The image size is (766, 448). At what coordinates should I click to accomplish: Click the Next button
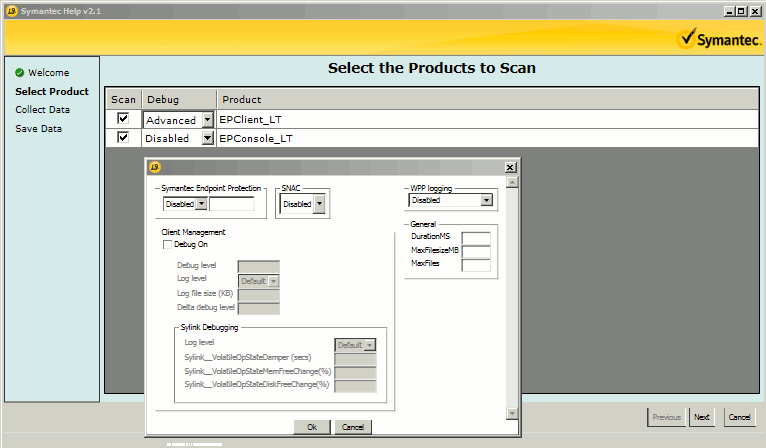702,417
